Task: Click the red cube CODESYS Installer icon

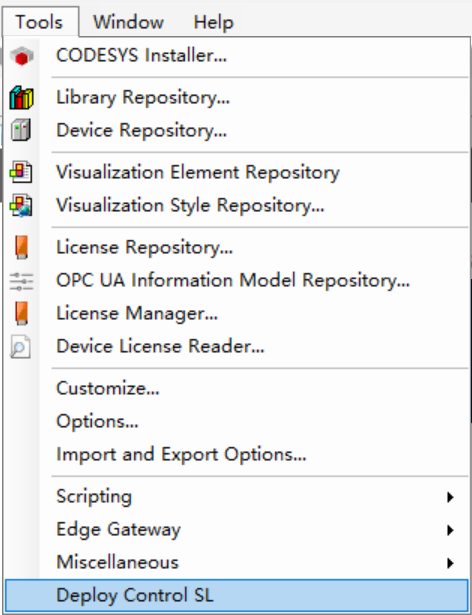Action: [22, 56]
